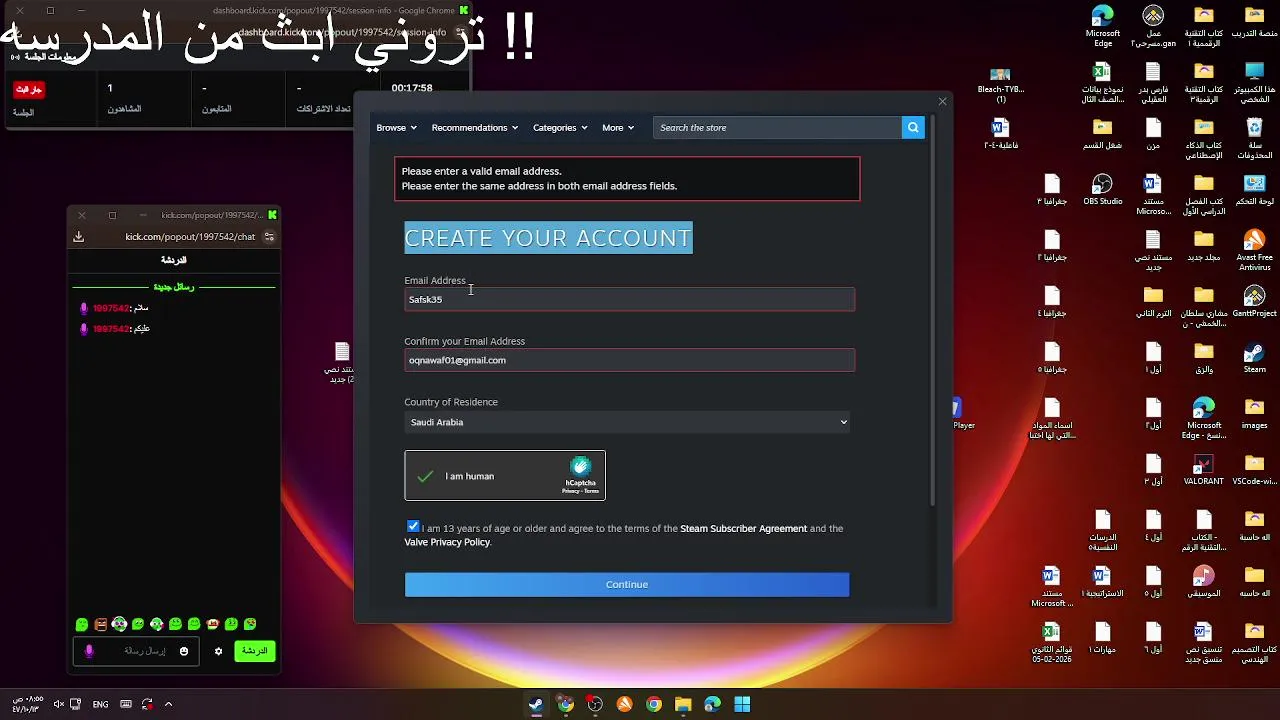Click the volume muted icon in system tray
The image size is (1280, 720).
point(59,704)
